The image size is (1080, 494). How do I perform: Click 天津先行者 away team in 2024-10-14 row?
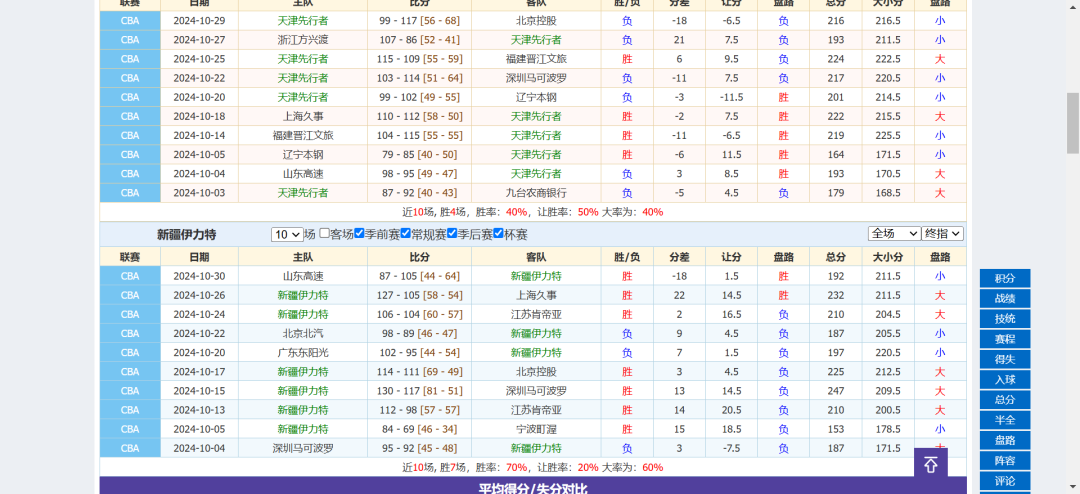coord(536,136)
